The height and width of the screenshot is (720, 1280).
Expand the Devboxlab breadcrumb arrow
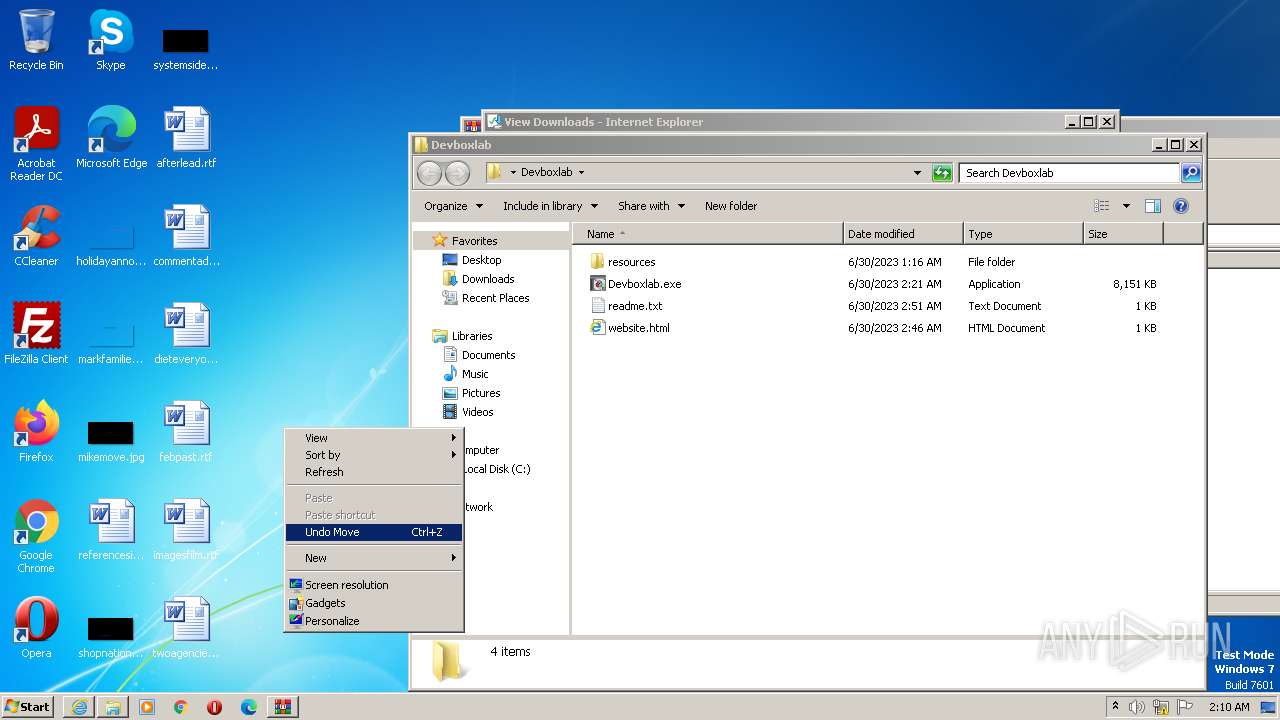[x=581, y=172]
